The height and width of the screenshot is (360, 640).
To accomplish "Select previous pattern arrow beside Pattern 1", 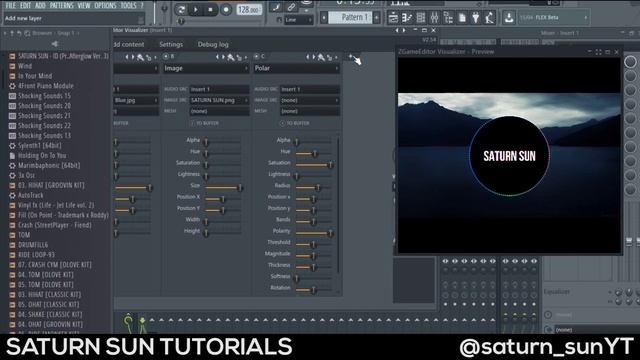I will pyautogui.click(x=324, y=18).
